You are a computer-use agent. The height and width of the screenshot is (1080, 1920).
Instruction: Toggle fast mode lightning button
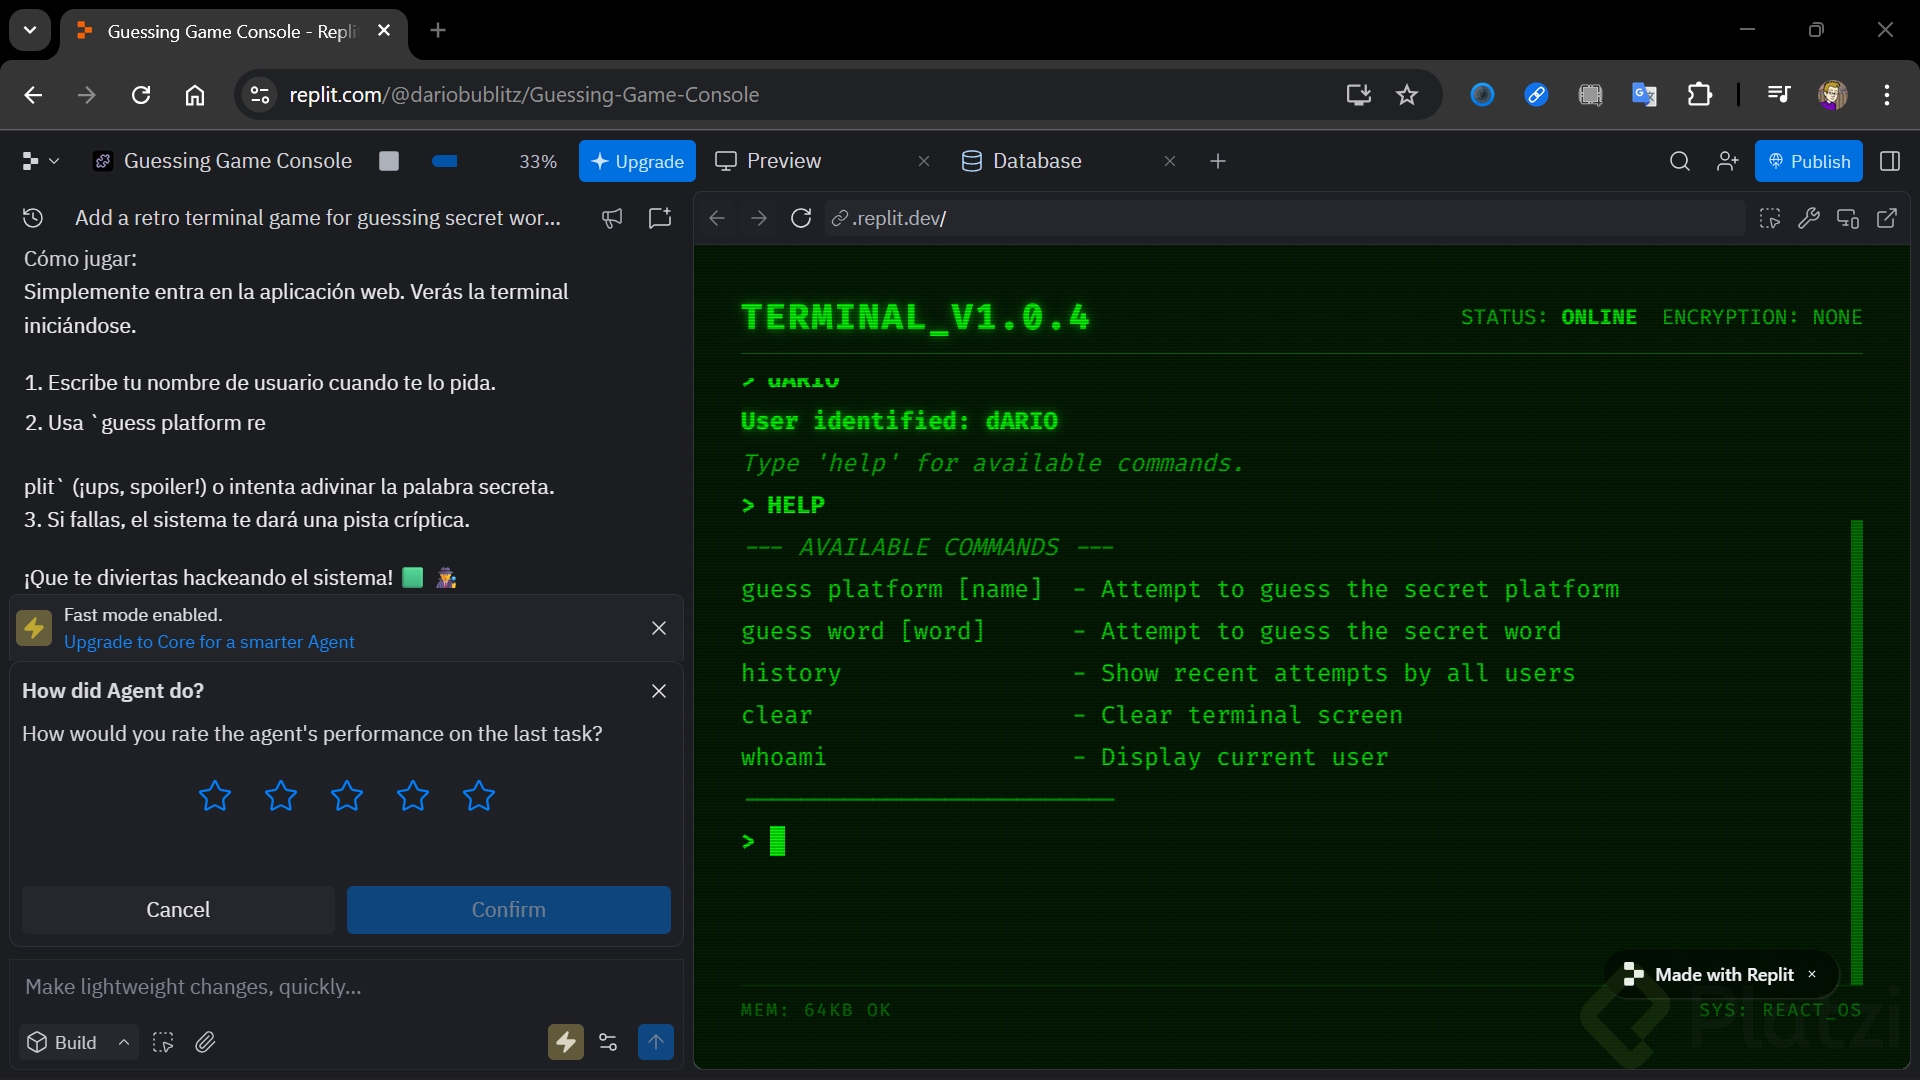566,1042
